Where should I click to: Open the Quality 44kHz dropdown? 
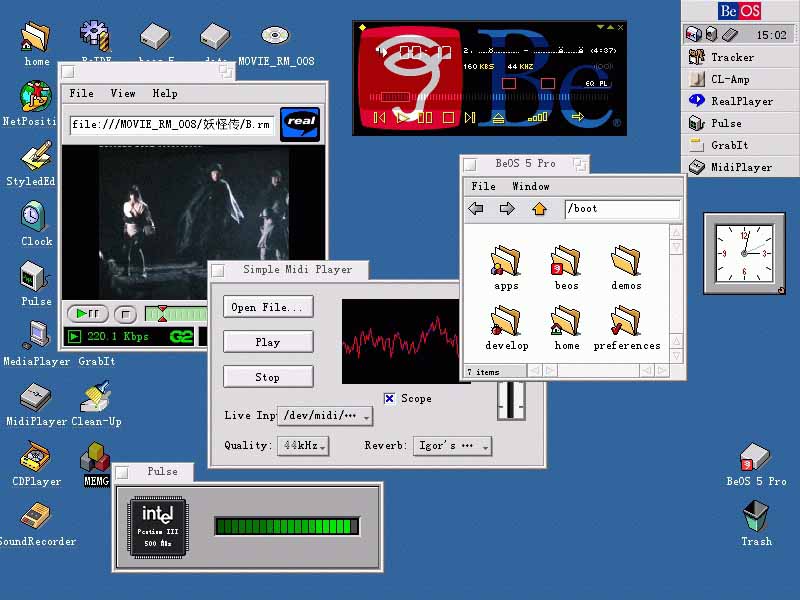(x=303, y=445)
